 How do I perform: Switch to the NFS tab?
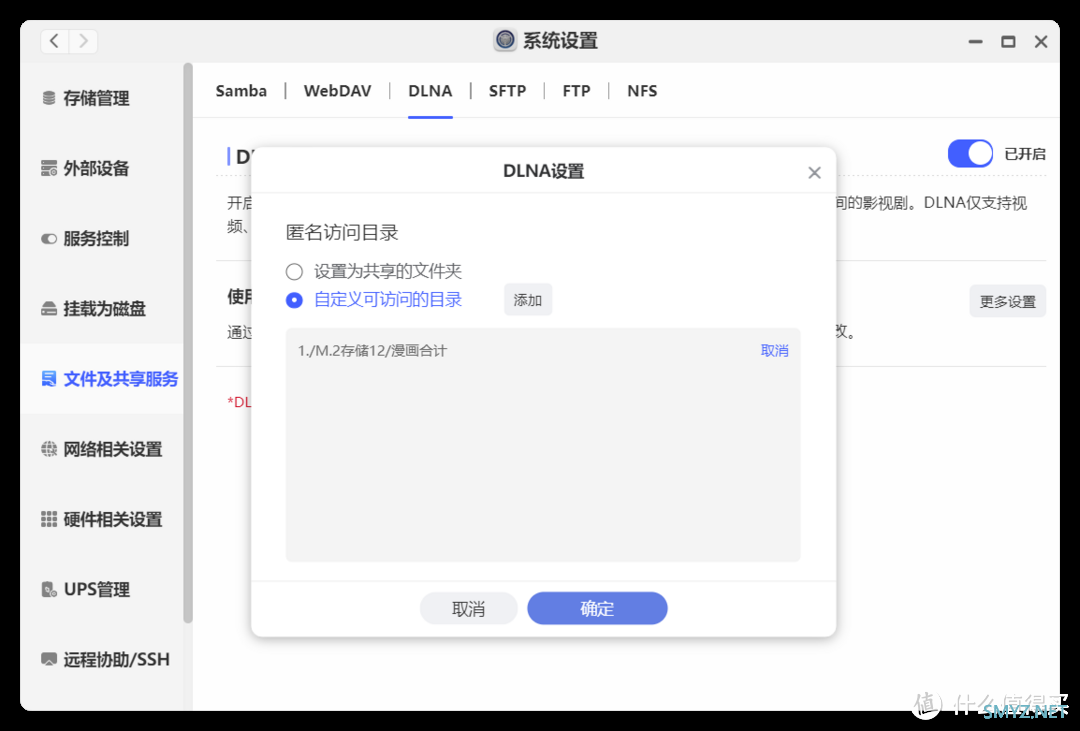tap(642, 91)
